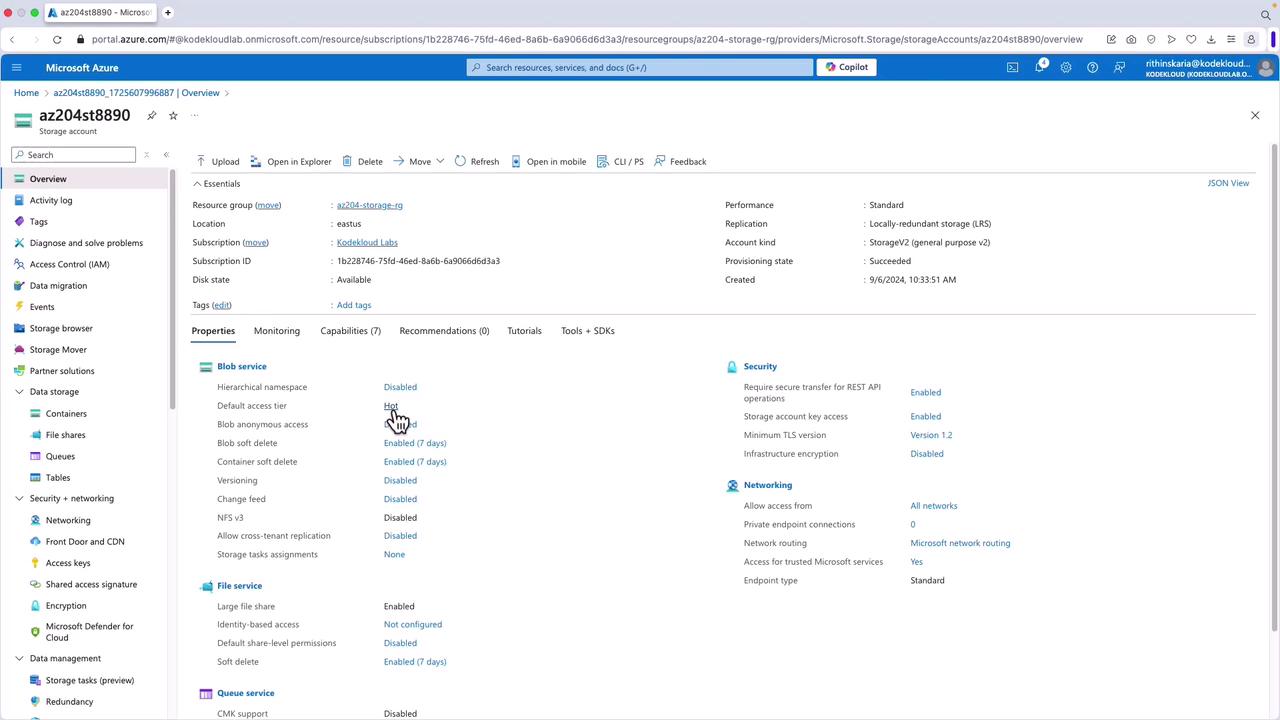Open a new browser tab
The width and height of the screenshot is (1280, 720).
[168, 13]
